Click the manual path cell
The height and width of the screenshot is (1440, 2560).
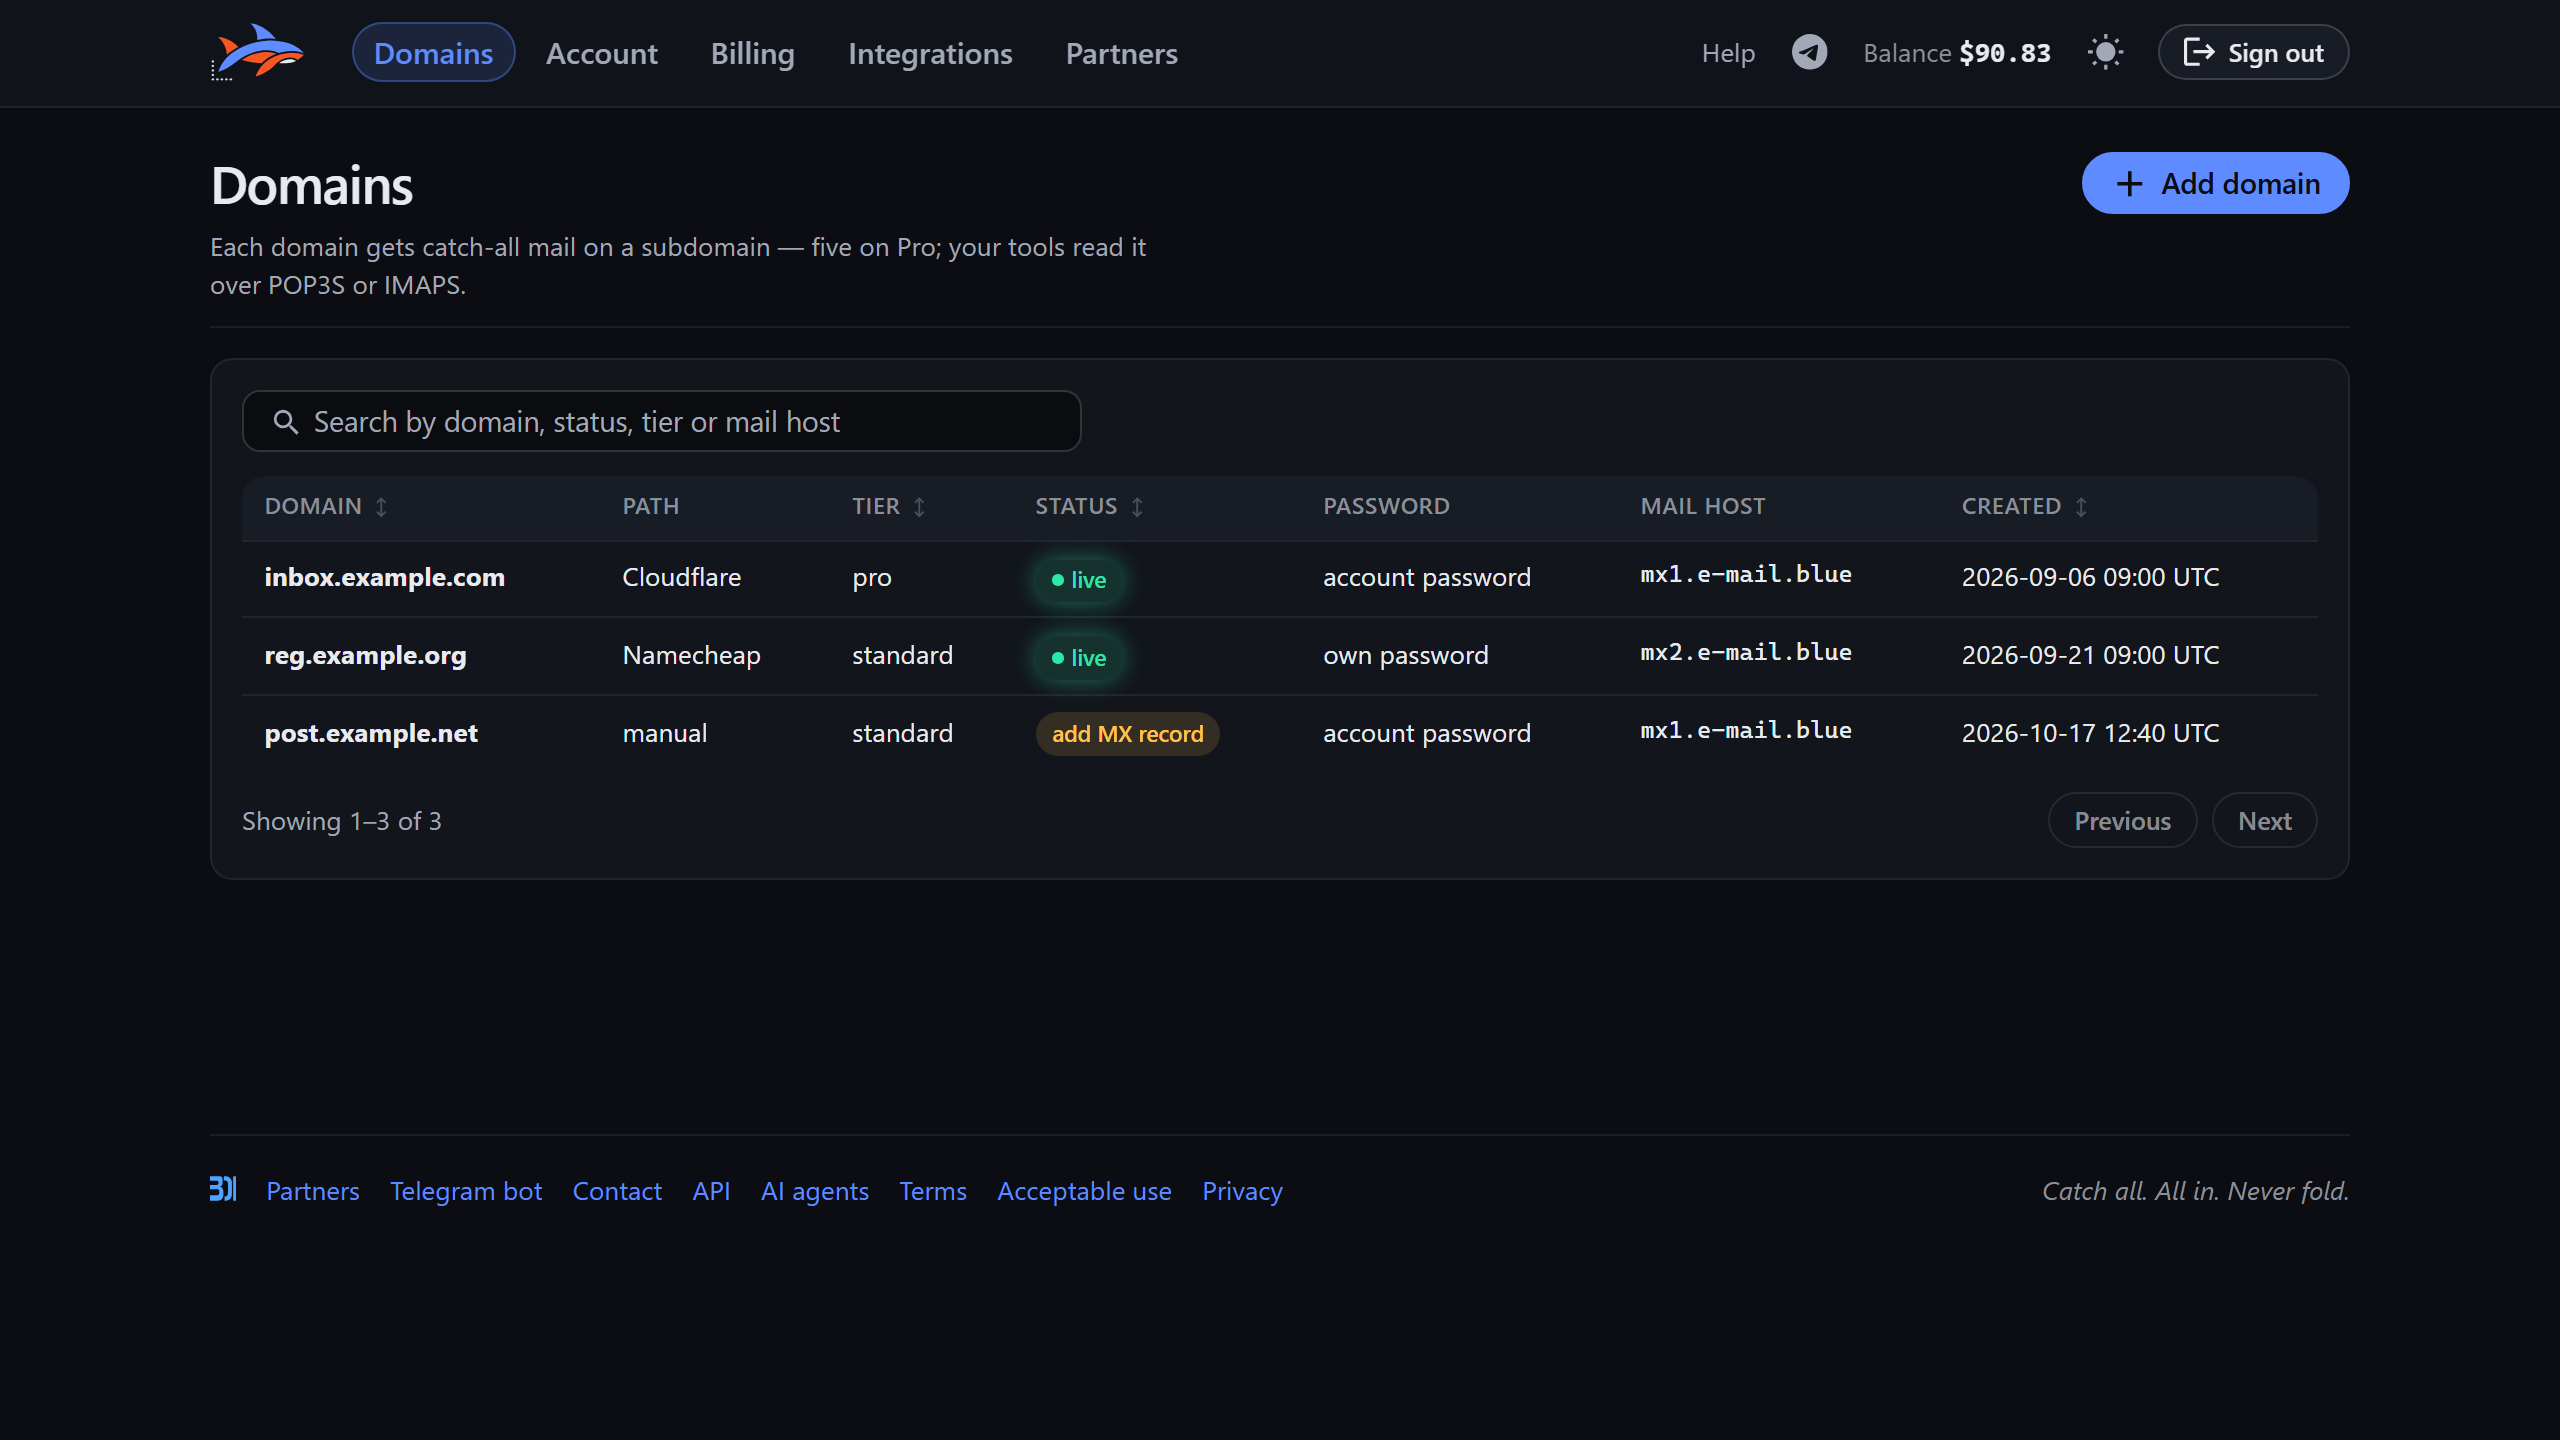(664, 733)
